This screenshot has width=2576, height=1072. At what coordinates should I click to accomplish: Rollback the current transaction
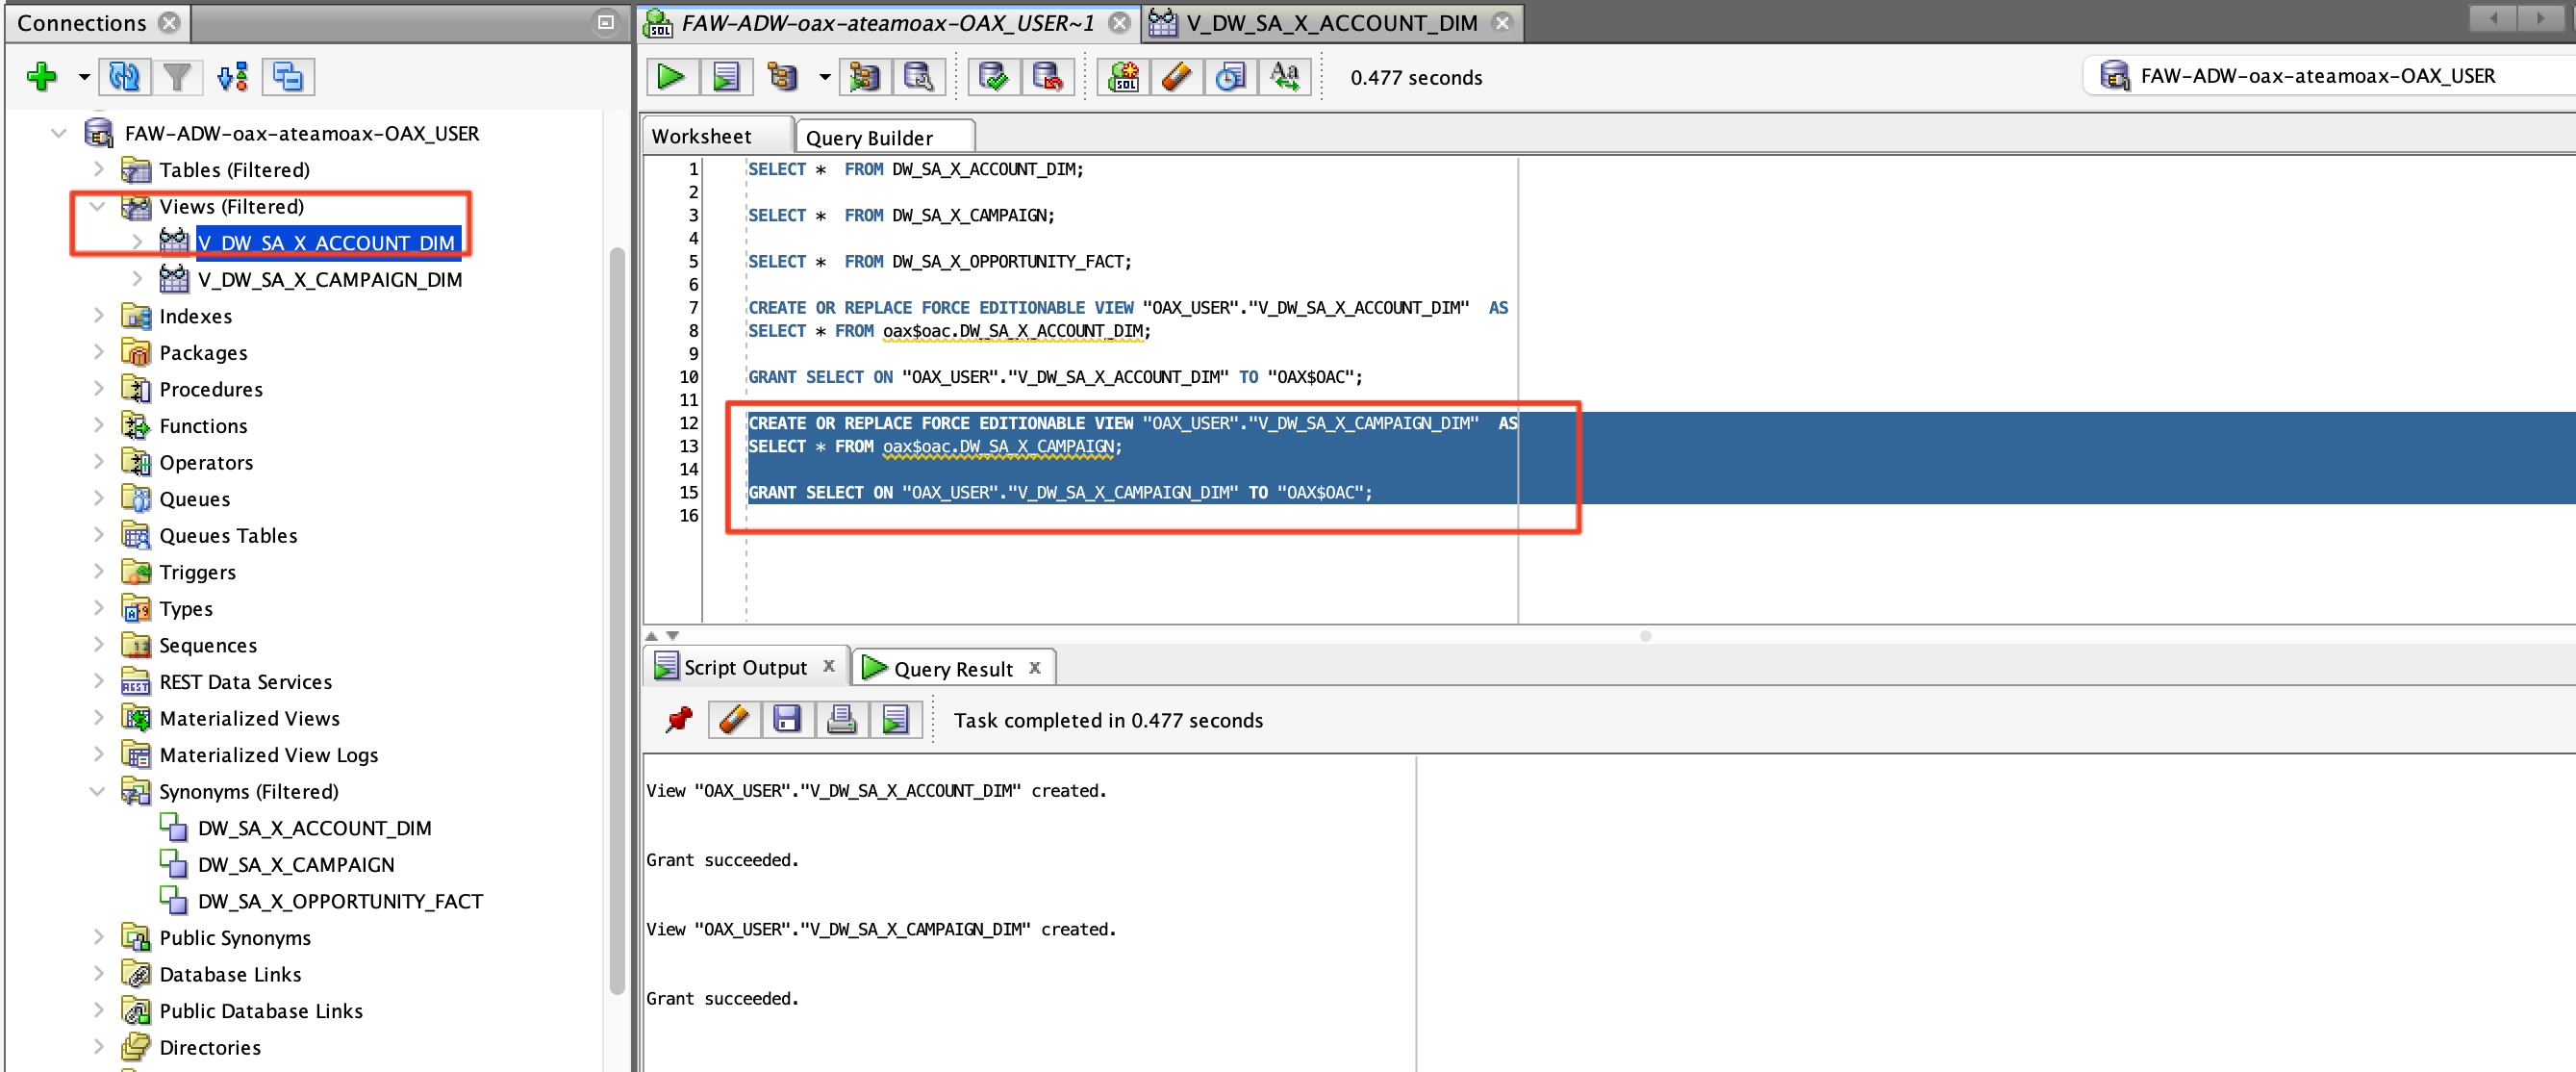pyautogui.click(x=1048, y=76)
